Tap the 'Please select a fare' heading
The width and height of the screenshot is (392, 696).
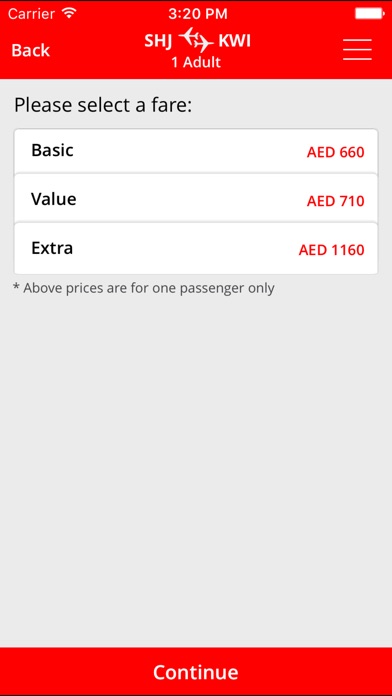coord(103,106)
